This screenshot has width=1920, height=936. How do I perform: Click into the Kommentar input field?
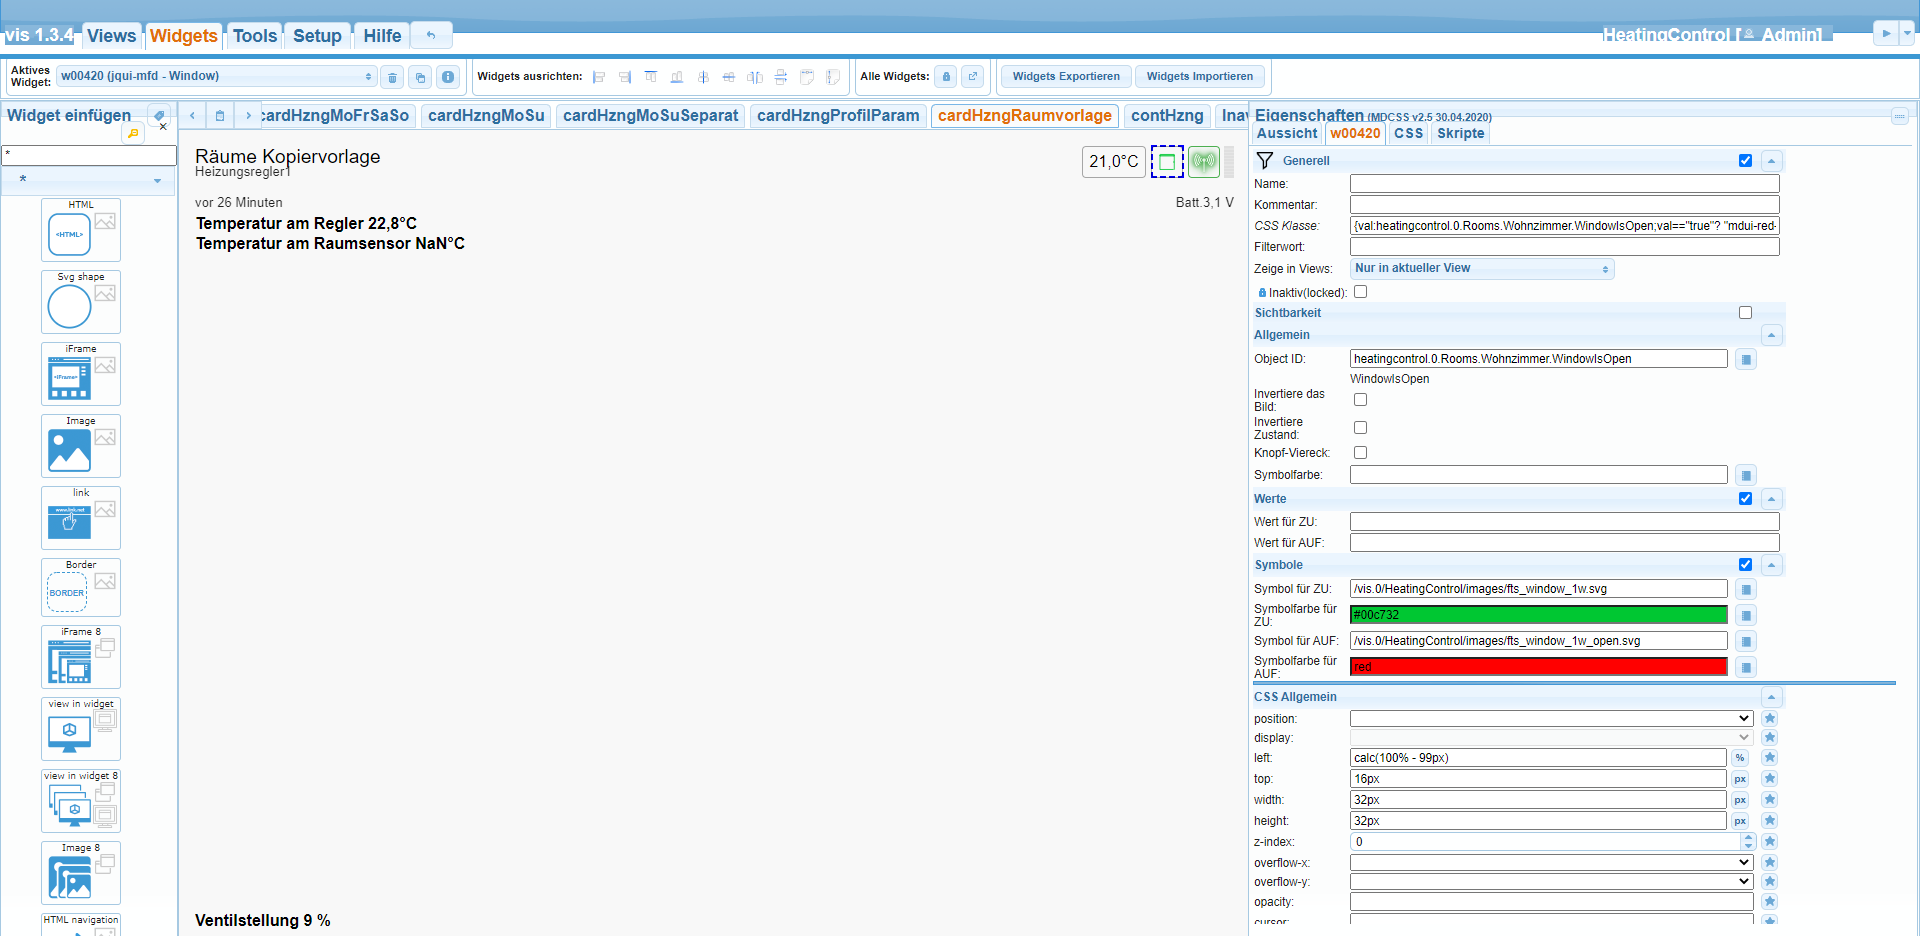pos(1564,205)
